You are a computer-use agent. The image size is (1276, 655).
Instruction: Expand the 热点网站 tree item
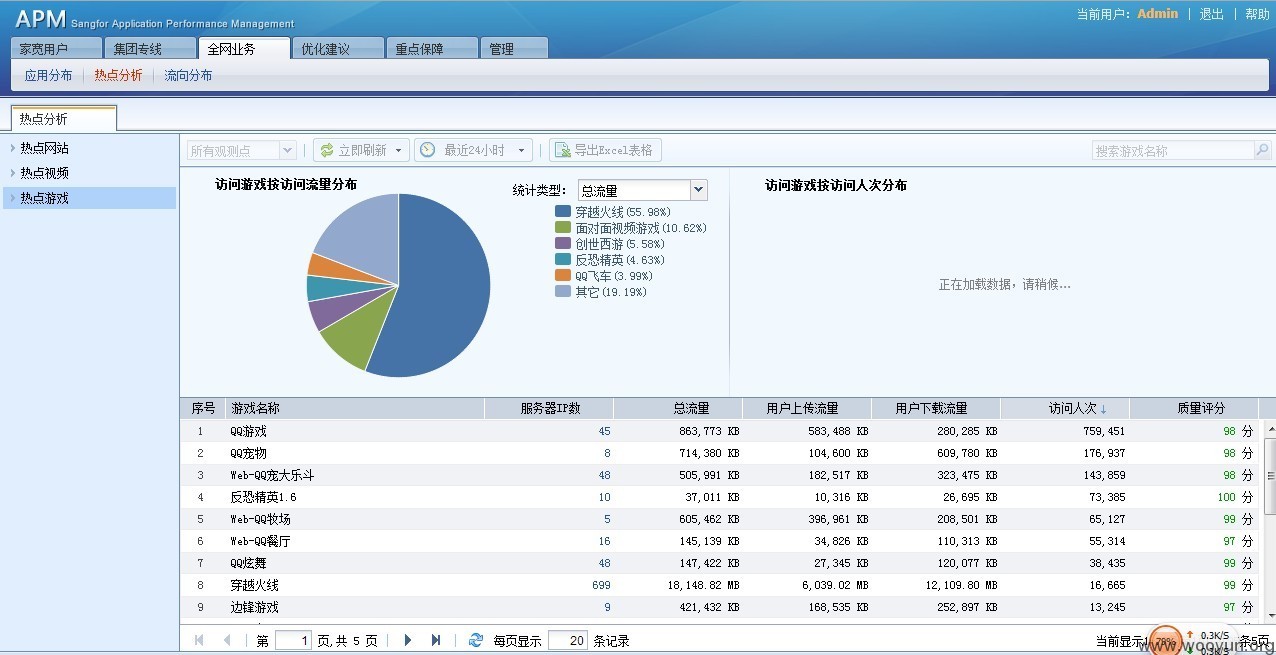pos(13,148)
